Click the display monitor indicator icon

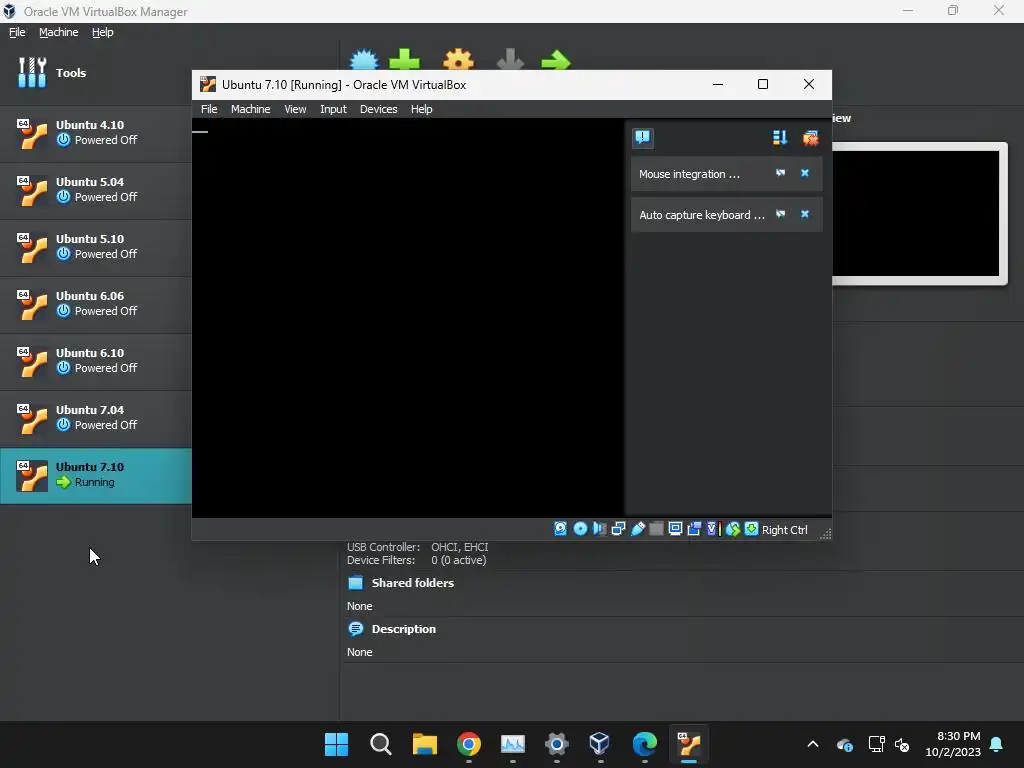click(675, 529)
